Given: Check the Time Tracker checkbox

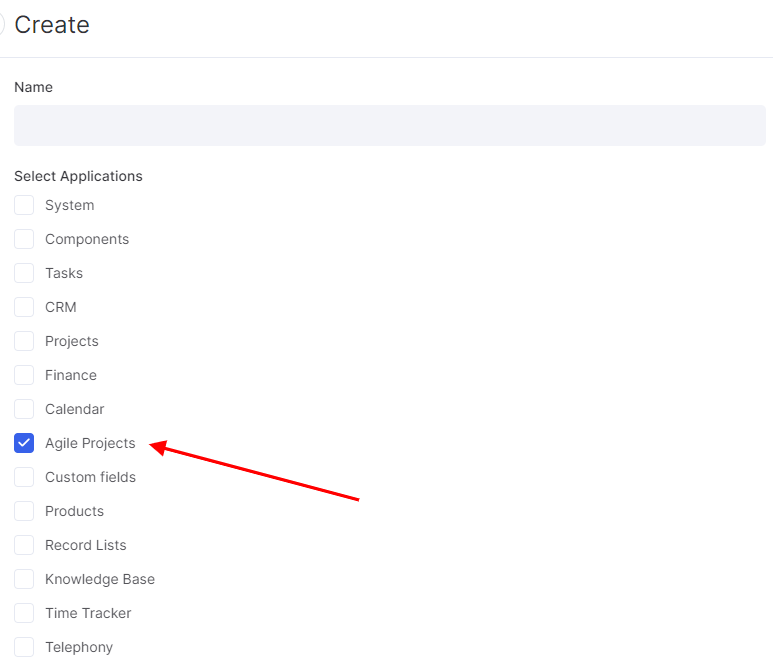Looking at the screenshot, I should [x=24, y=613].
